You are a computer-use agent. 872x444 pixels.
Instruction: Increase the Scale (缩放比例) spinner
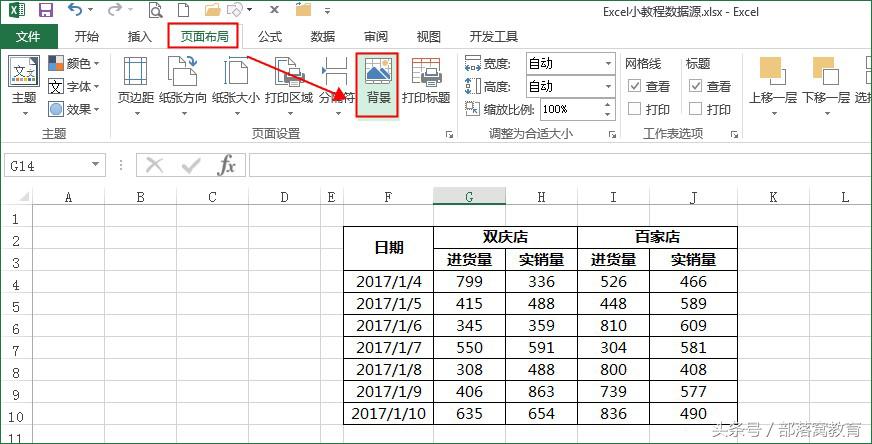[x=608, y=104]
